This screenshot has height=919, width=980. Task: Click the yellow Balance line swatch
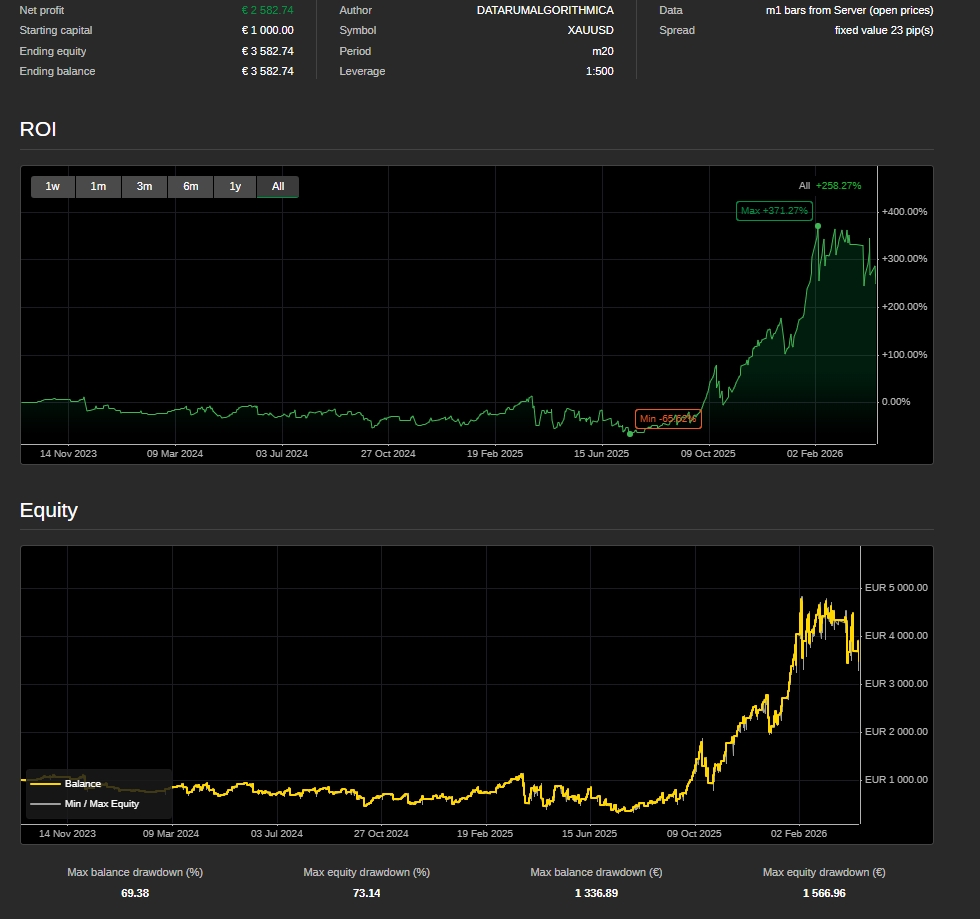click(45, 784)
